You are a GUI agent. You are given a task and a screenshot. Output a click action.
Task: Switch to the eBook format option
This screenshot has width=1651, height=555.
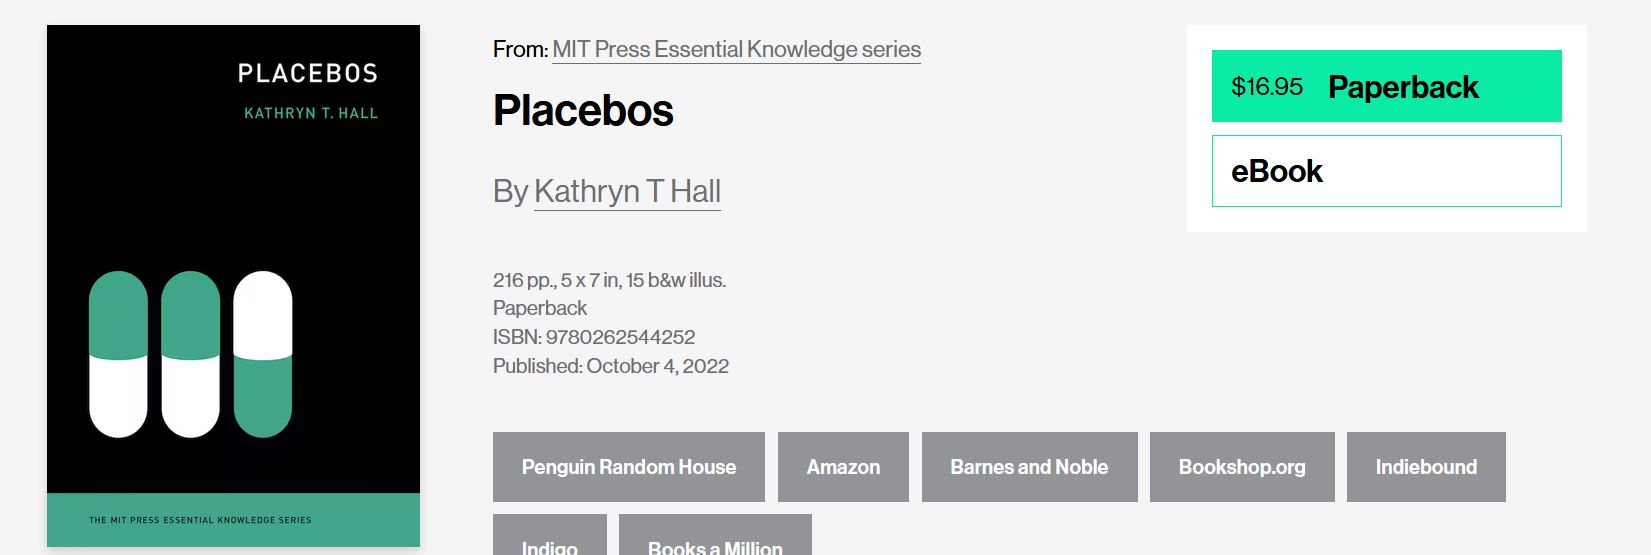pos(1386,171)
